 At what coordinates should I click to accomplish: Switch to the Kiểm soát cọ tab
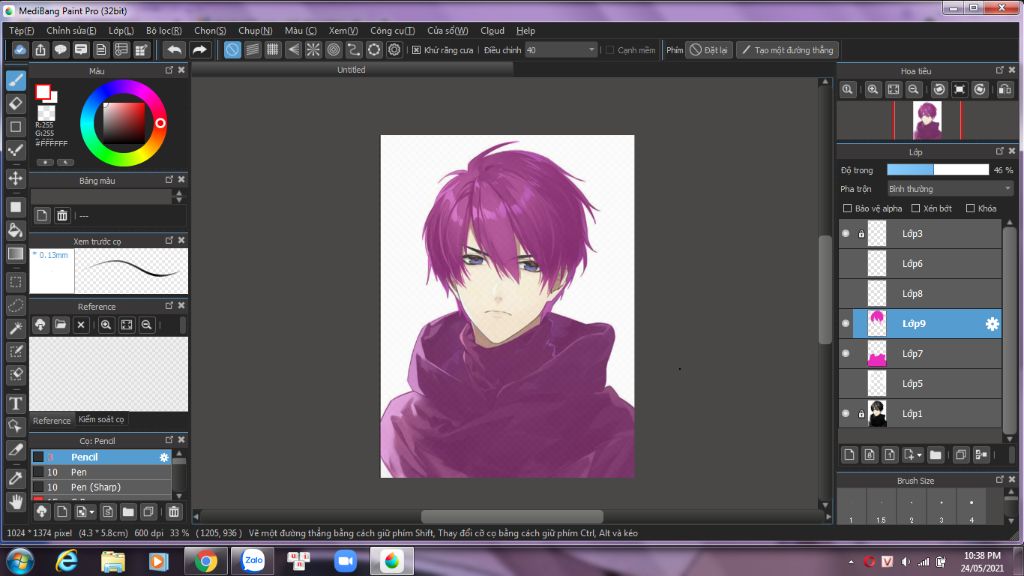101,419
